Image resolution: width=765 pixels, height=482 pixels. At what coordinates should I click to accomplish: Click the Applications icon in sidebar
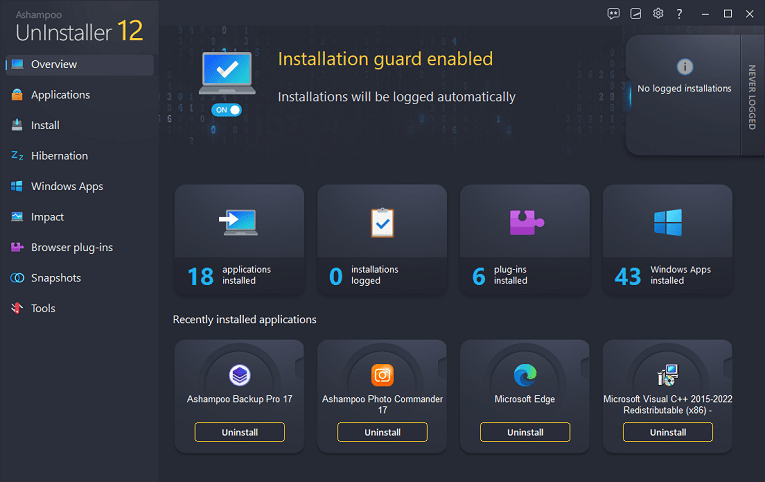pos(17,95)
